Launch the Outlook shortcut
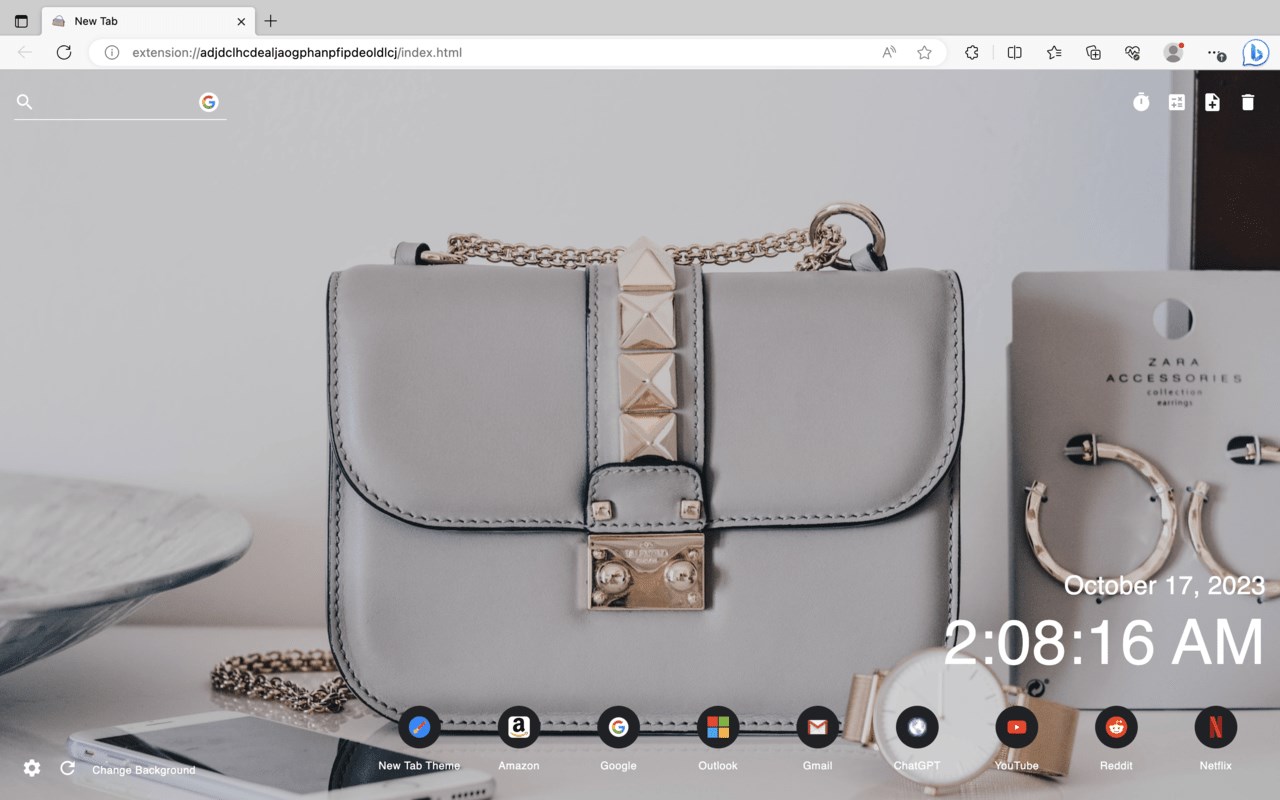The width and height of the screenshot is (1280, 800). pos(718,727)
